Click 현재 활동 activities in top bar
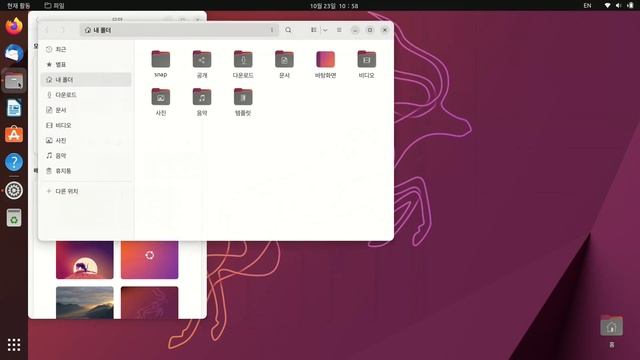The image size is (640, 360). [18, 5]
